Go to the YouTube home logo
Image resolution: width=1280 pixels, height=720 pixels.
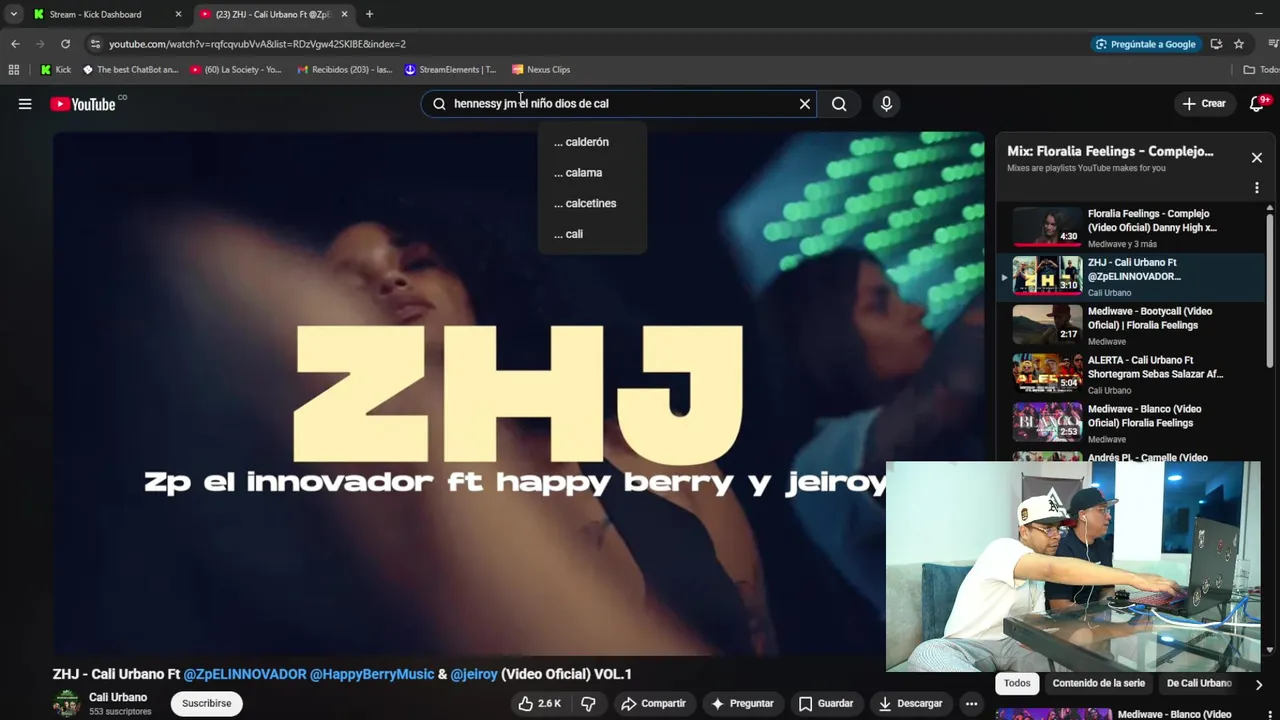click(x=83, y=104)
